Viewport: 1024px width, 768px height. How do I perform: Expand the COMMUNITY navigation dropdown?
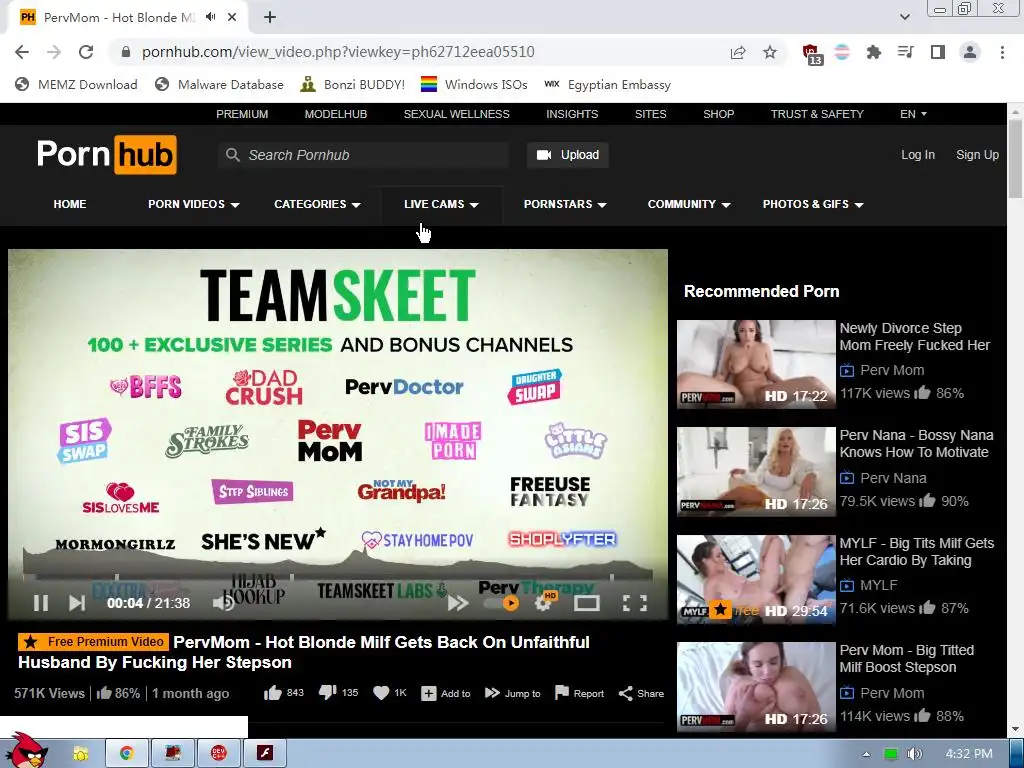click(689, 204)
